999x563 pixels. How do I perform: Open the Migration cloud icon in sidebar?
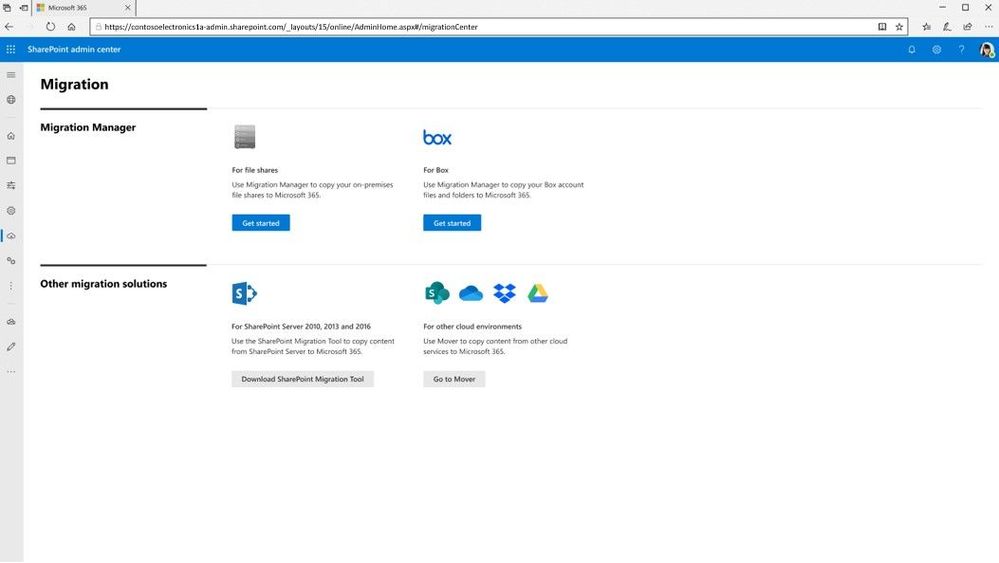click(x=11, y=236)
